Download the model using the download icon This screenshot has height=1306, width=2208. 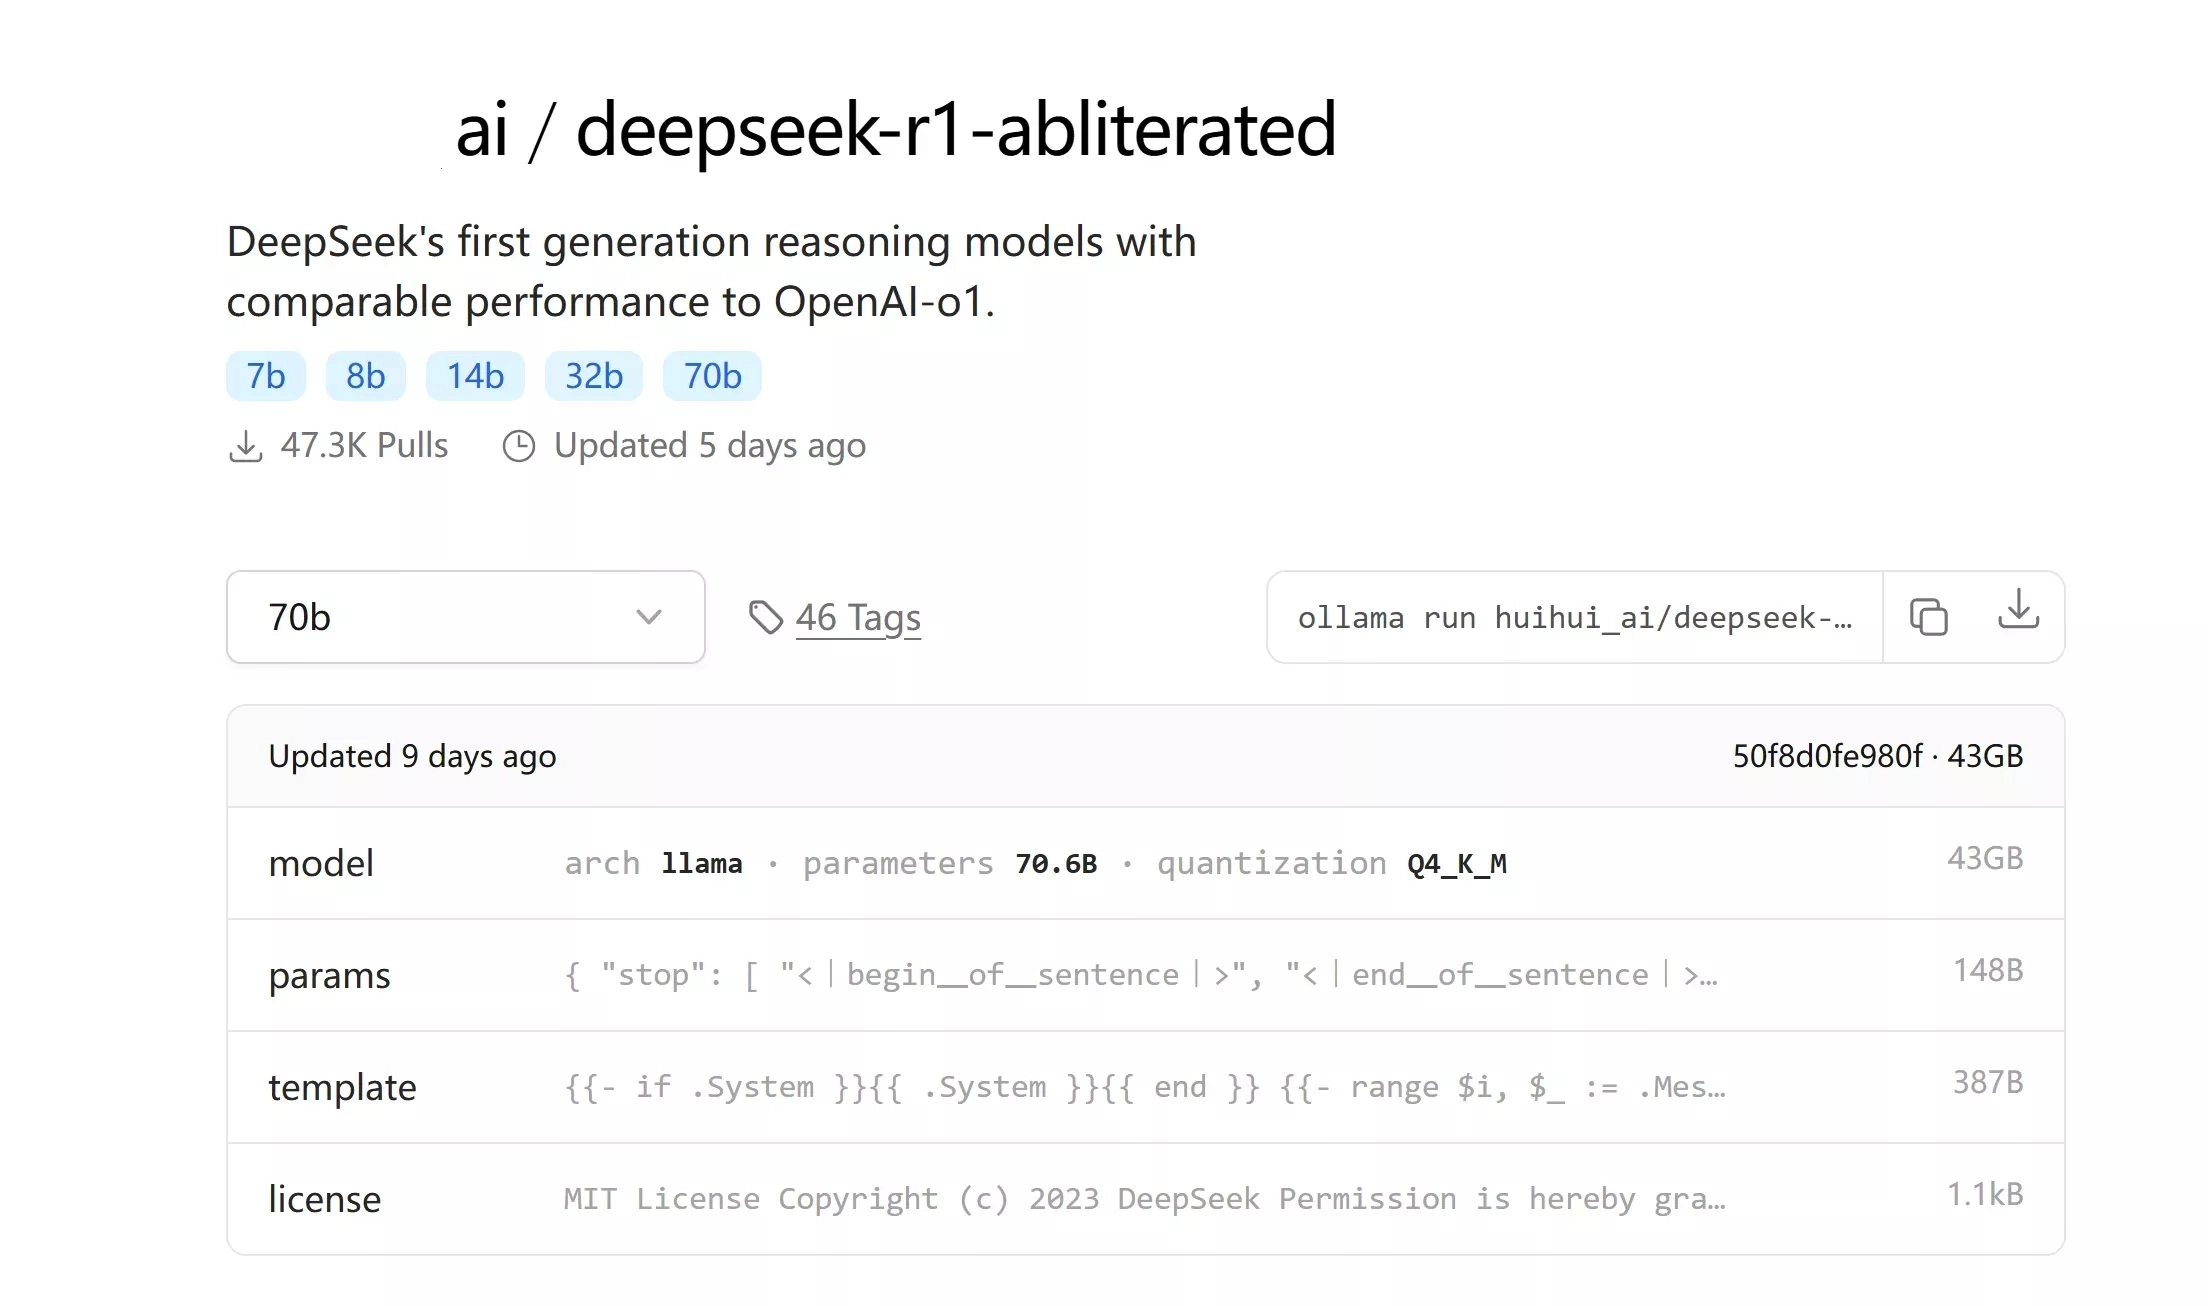point(2019,617)
